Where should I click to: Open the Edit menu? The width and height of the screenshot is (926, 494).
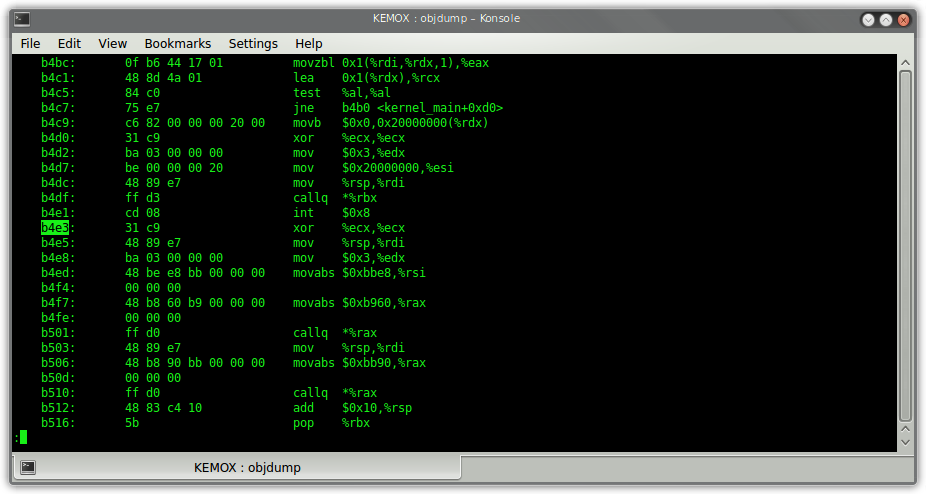coord(69,44)
